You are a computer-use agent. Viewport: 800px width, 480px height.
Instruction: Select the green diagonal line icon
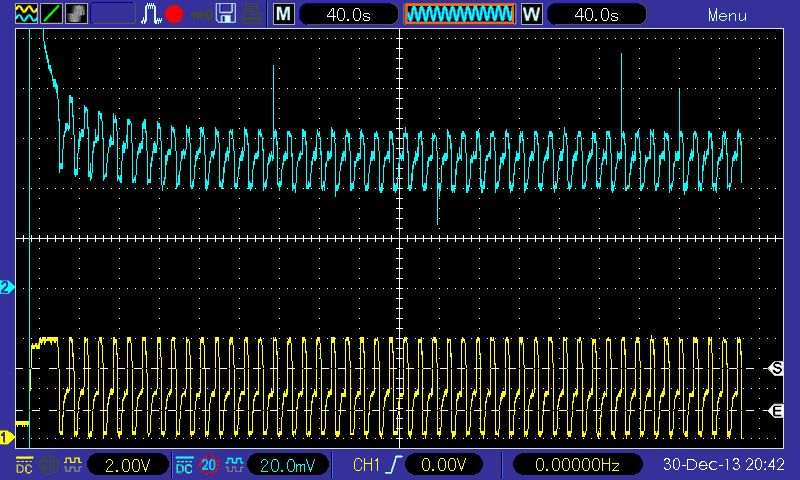tap(52, 13)
